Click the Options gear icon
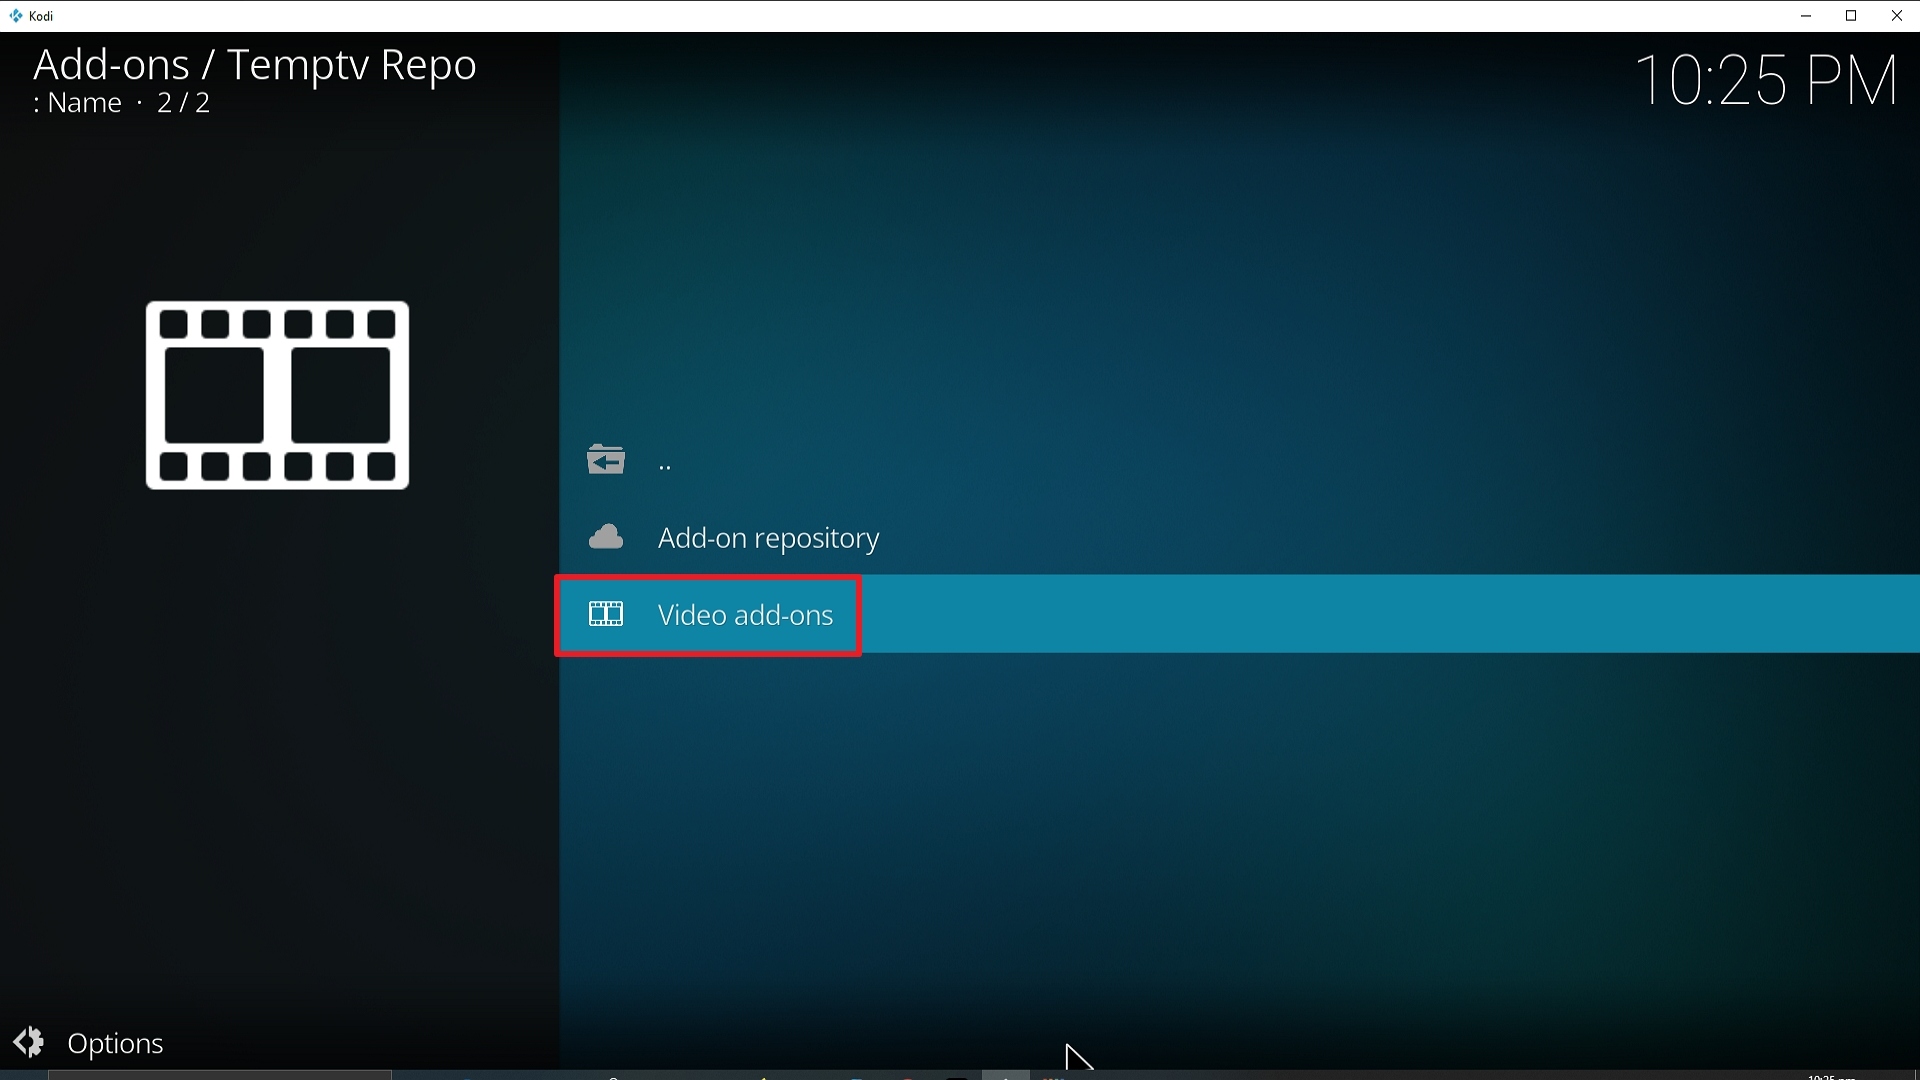The image size is (1920, 1080). [29, 1042]
